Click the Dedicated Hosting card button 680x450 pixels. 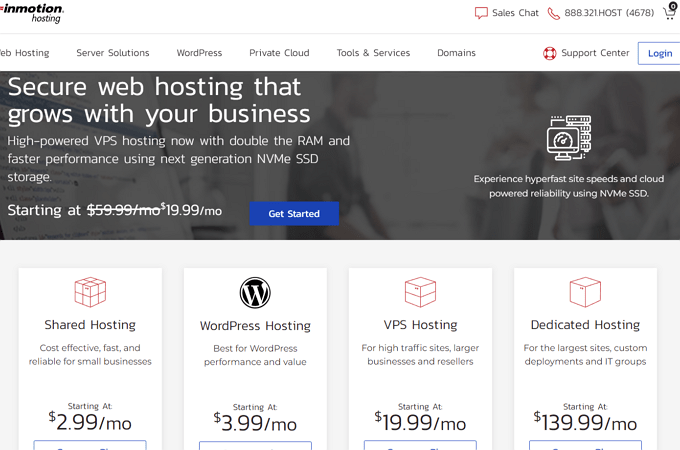coord(585,445)
